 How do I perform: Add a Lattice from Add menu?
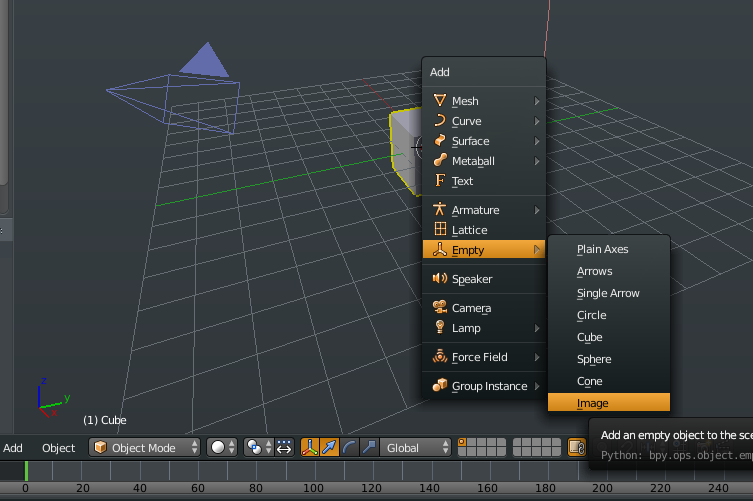click(x=484, y=230)
